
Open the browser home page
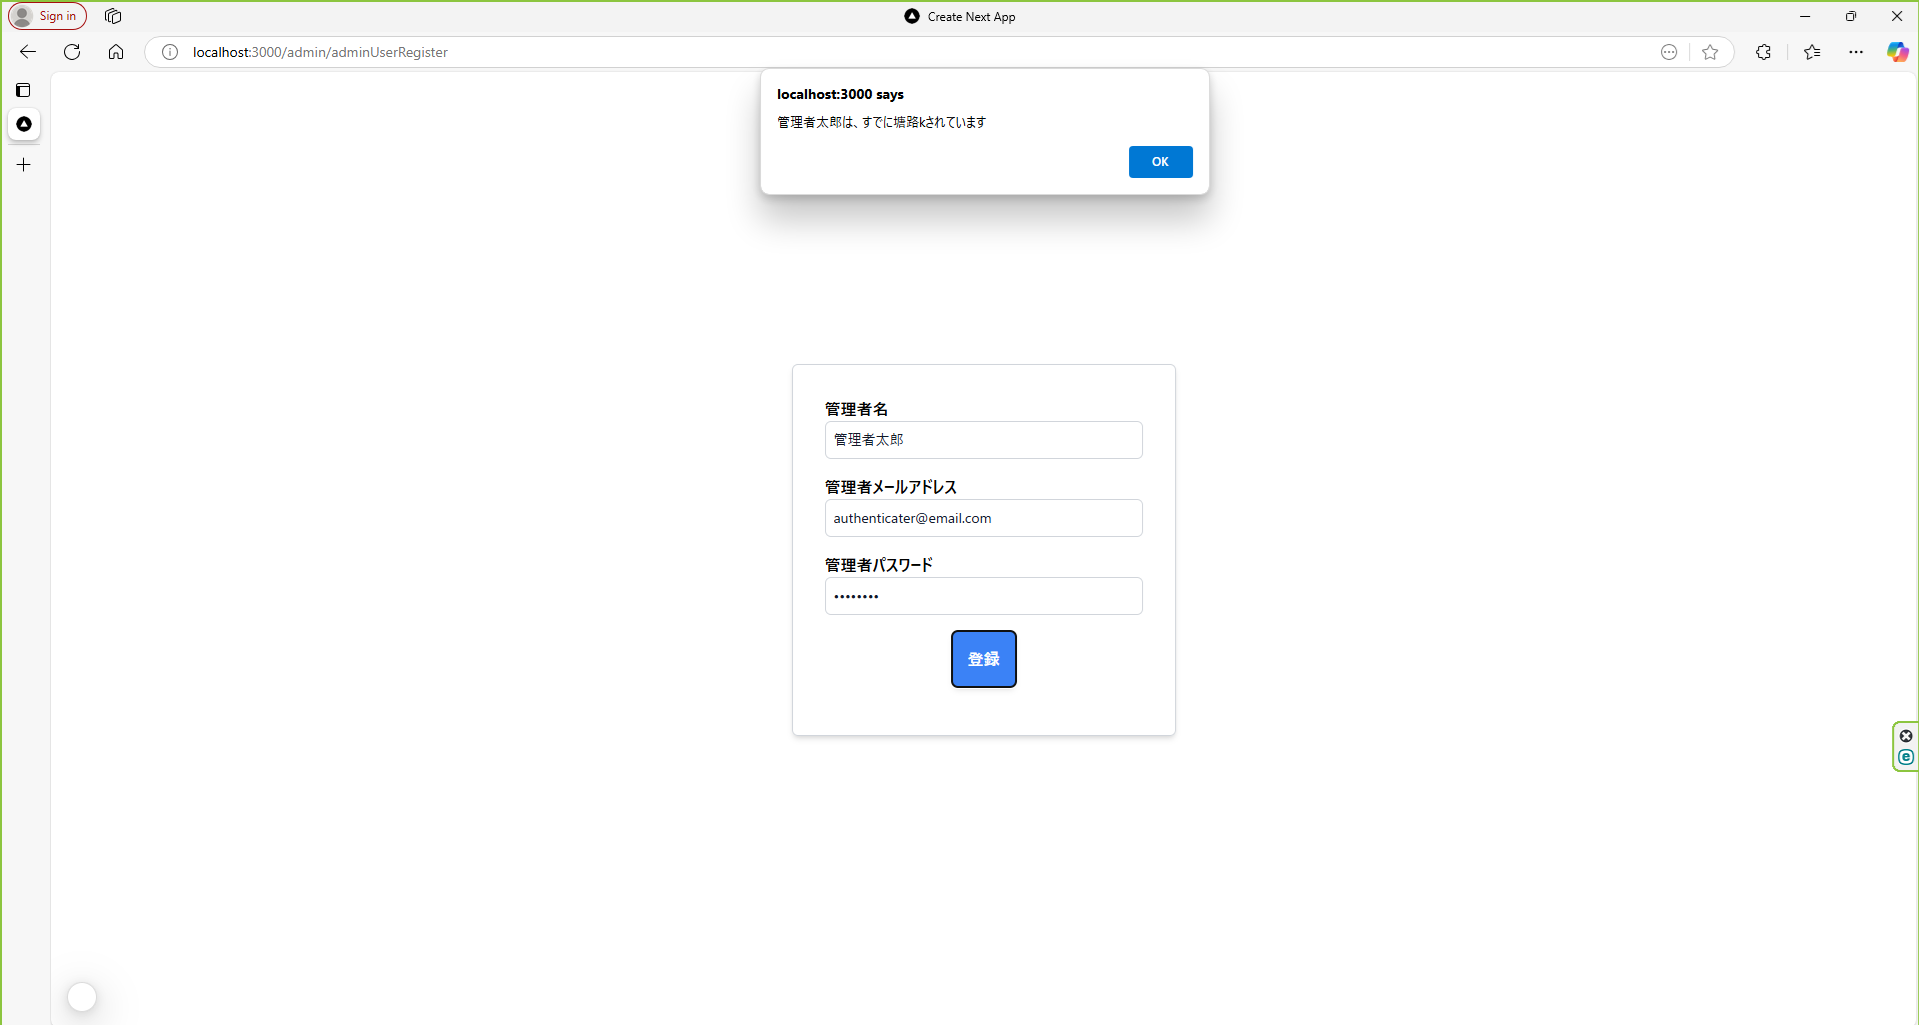[115, 52]
